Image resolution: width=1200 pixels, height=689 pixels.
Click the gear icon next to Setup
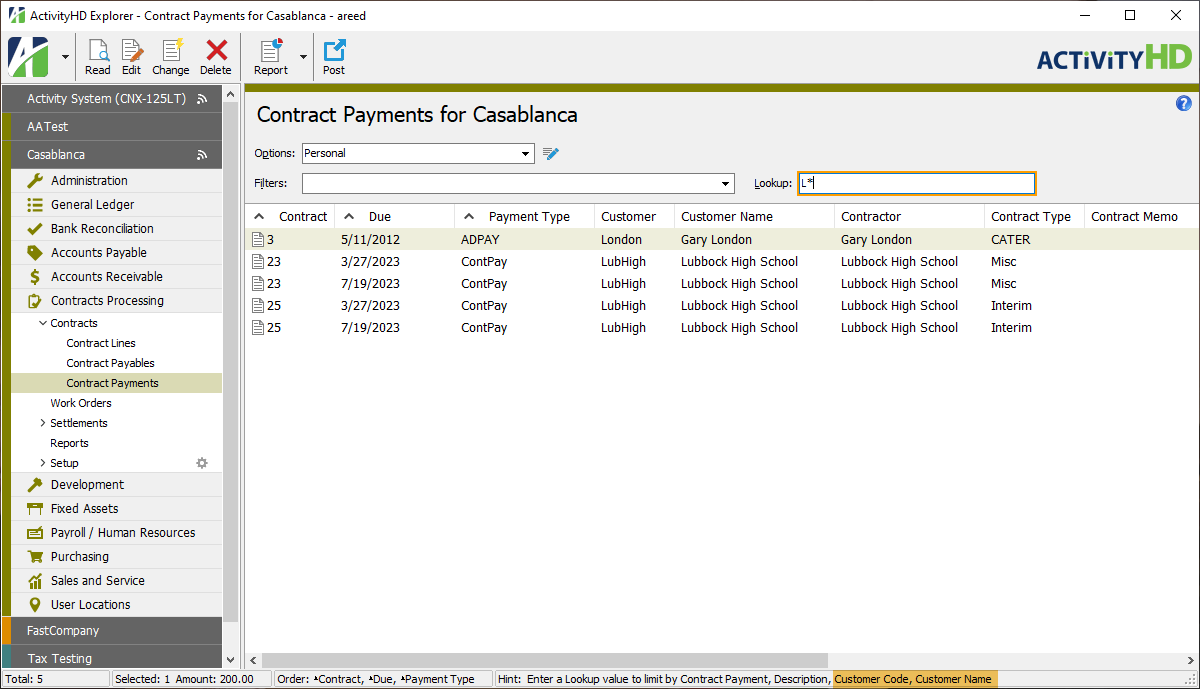point(201,463)
